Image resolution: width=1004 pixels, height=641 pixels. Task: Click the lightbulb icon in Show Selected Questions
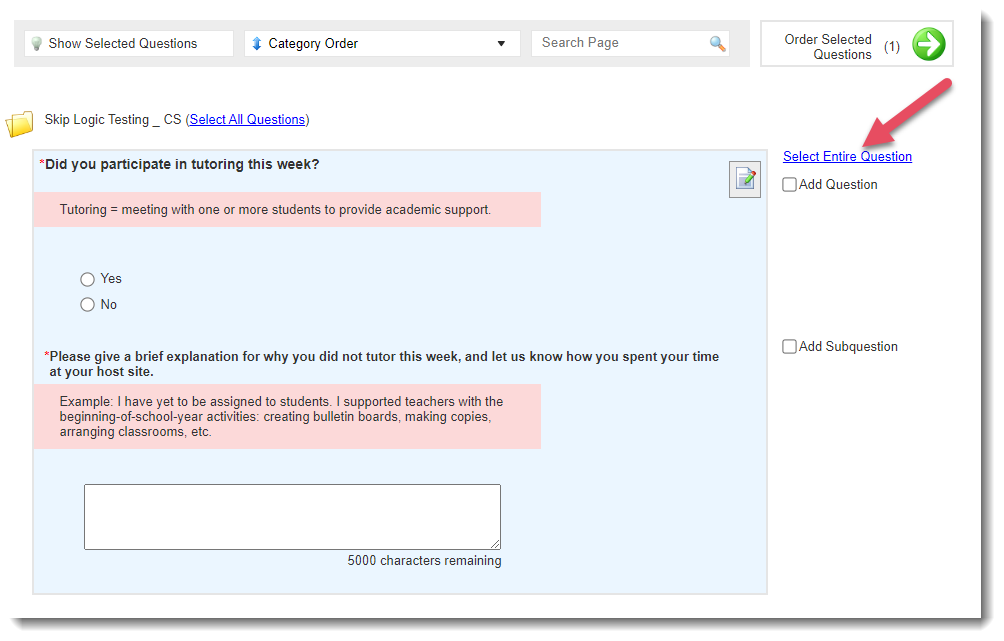36,44
